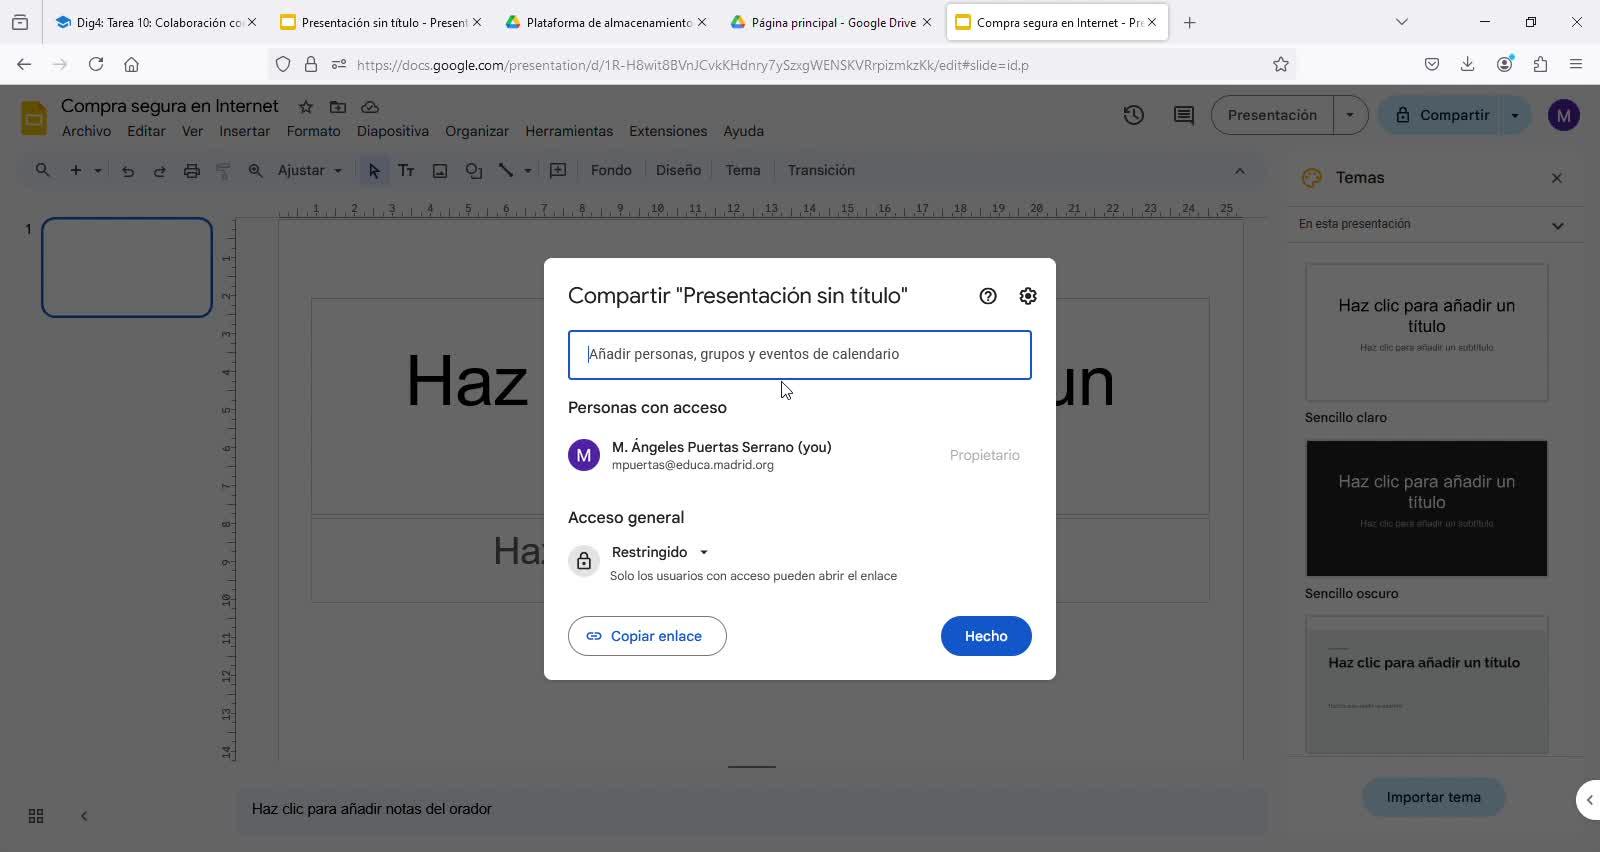The width and height of the screenshot is (1600, 852).
Task: Redo last action
Action: click(x=159, y=171)
